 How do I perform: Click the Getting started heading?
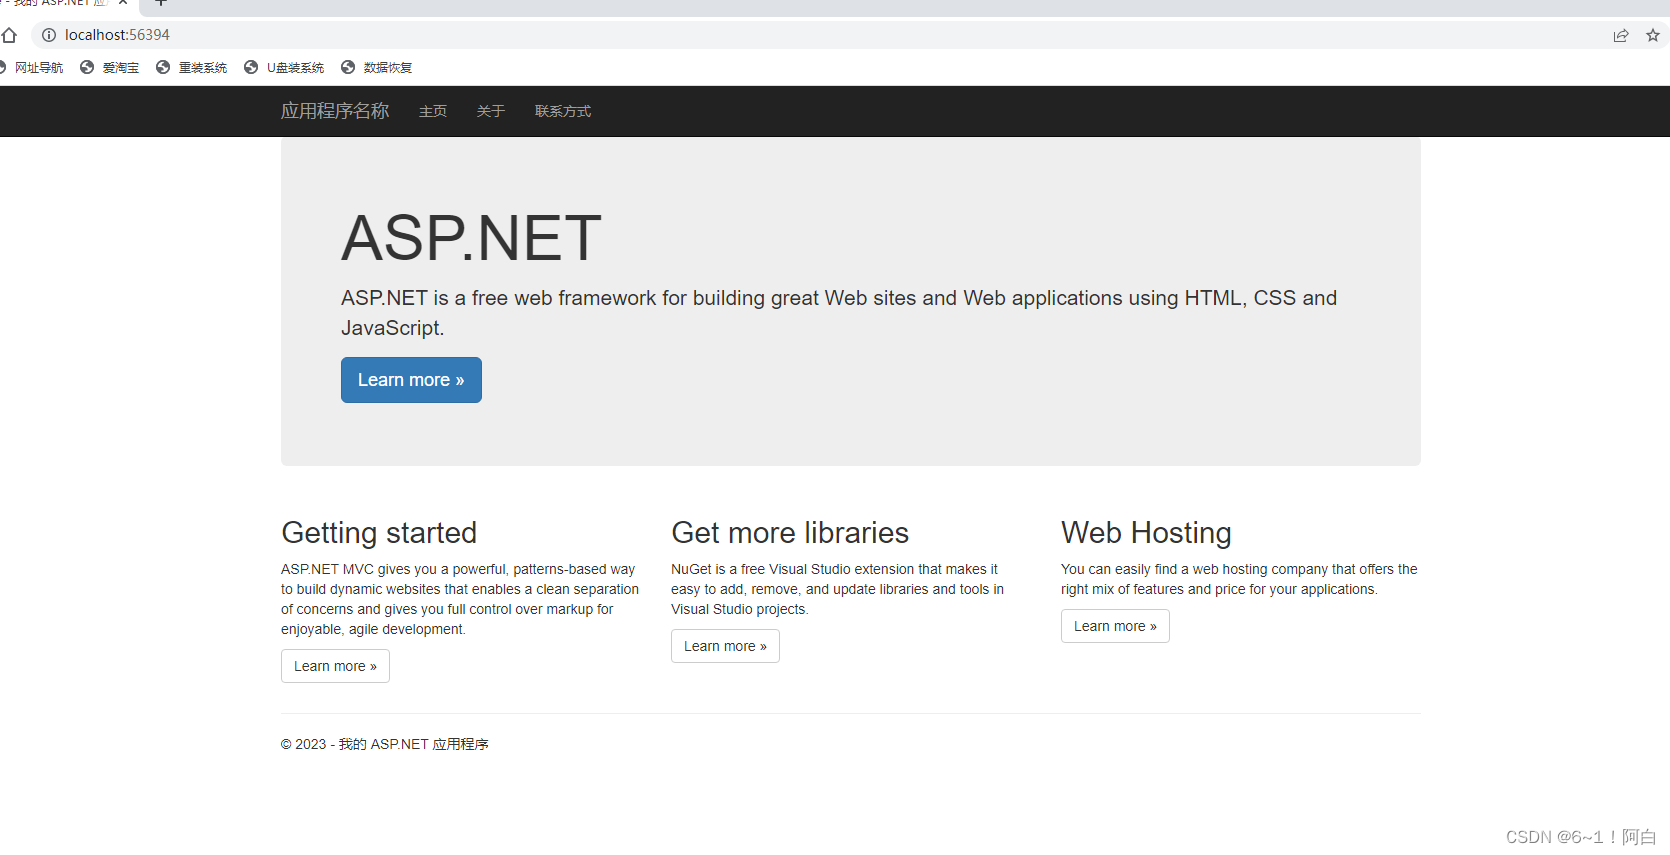(379, 533)
